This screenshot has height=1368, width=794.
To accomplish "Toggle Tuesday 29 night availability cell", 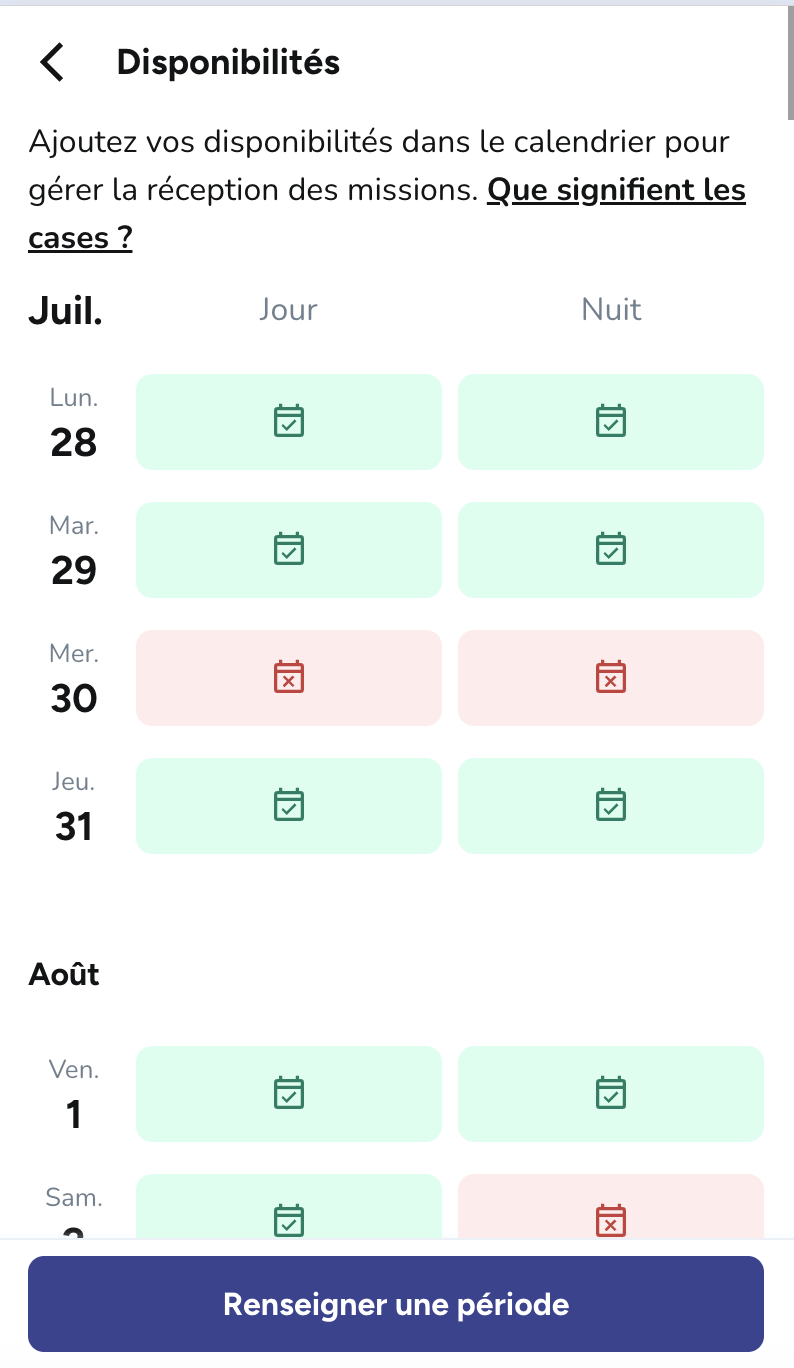I will [x=611, y=549].
